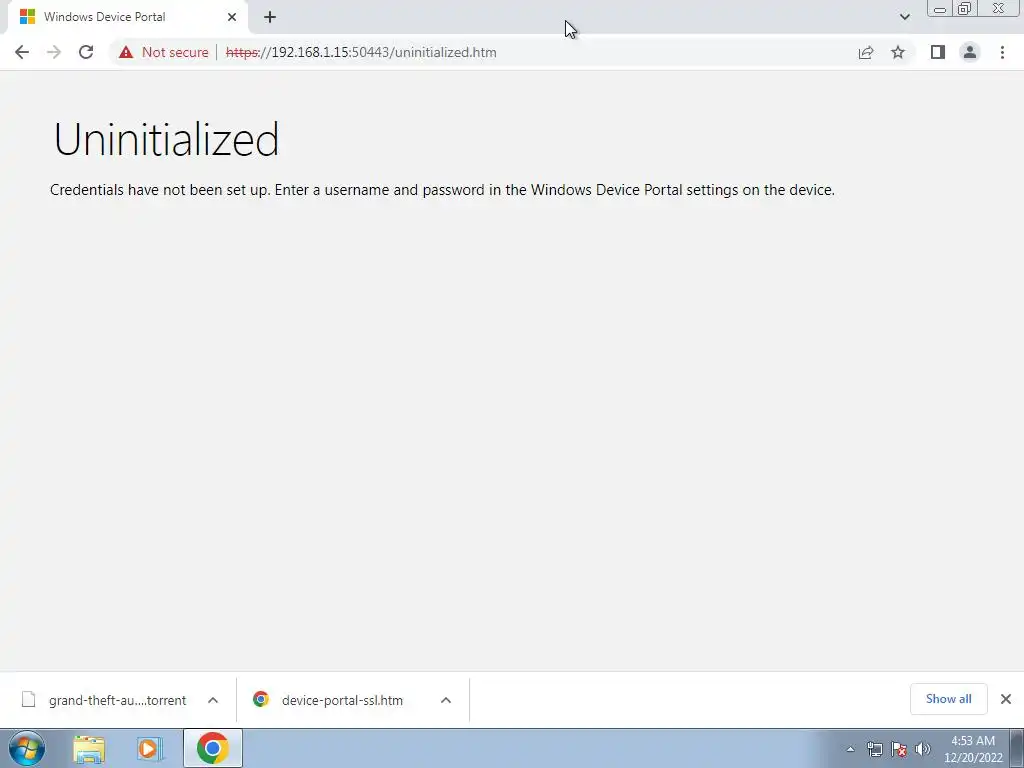Viewport: 1024px width, 768px height.
Task: Open the Action Center flag icon
Action: (899, 749)
